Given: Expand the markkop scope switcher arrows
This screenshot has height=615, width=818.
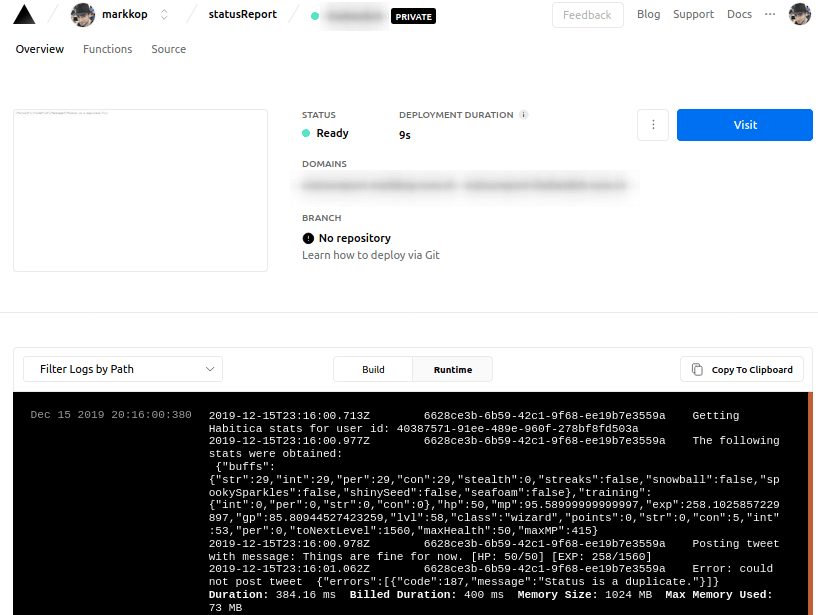Looking at the screenshot, I should click(164, 15).
